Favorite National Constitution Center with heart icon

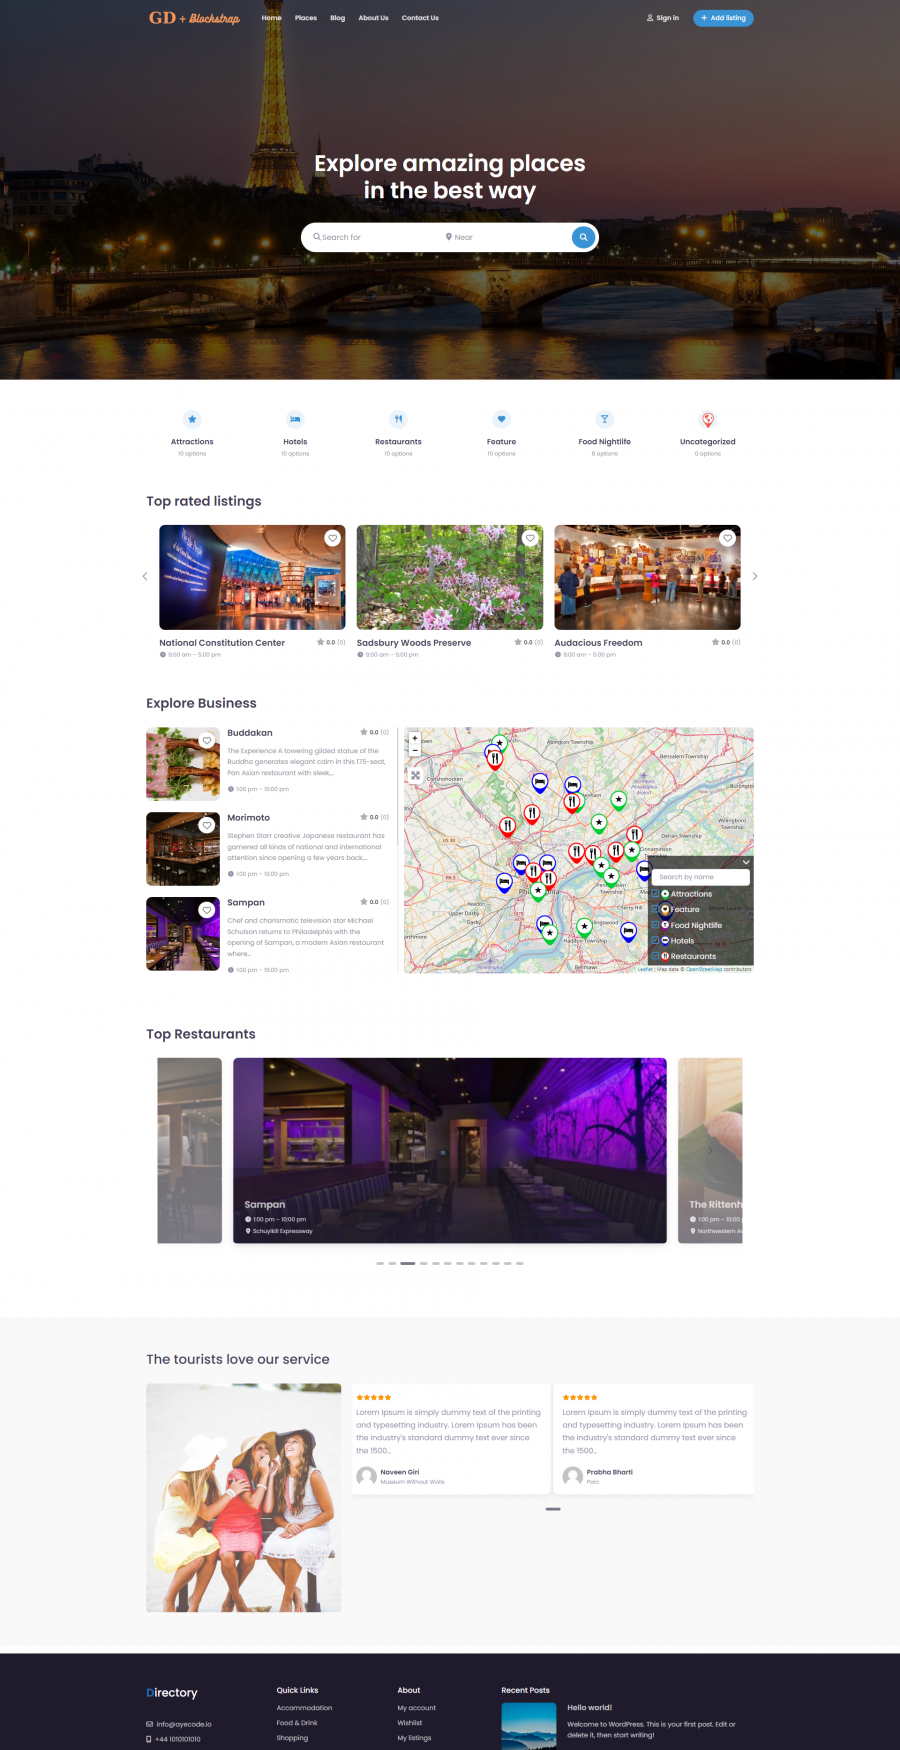click(332, 538)
